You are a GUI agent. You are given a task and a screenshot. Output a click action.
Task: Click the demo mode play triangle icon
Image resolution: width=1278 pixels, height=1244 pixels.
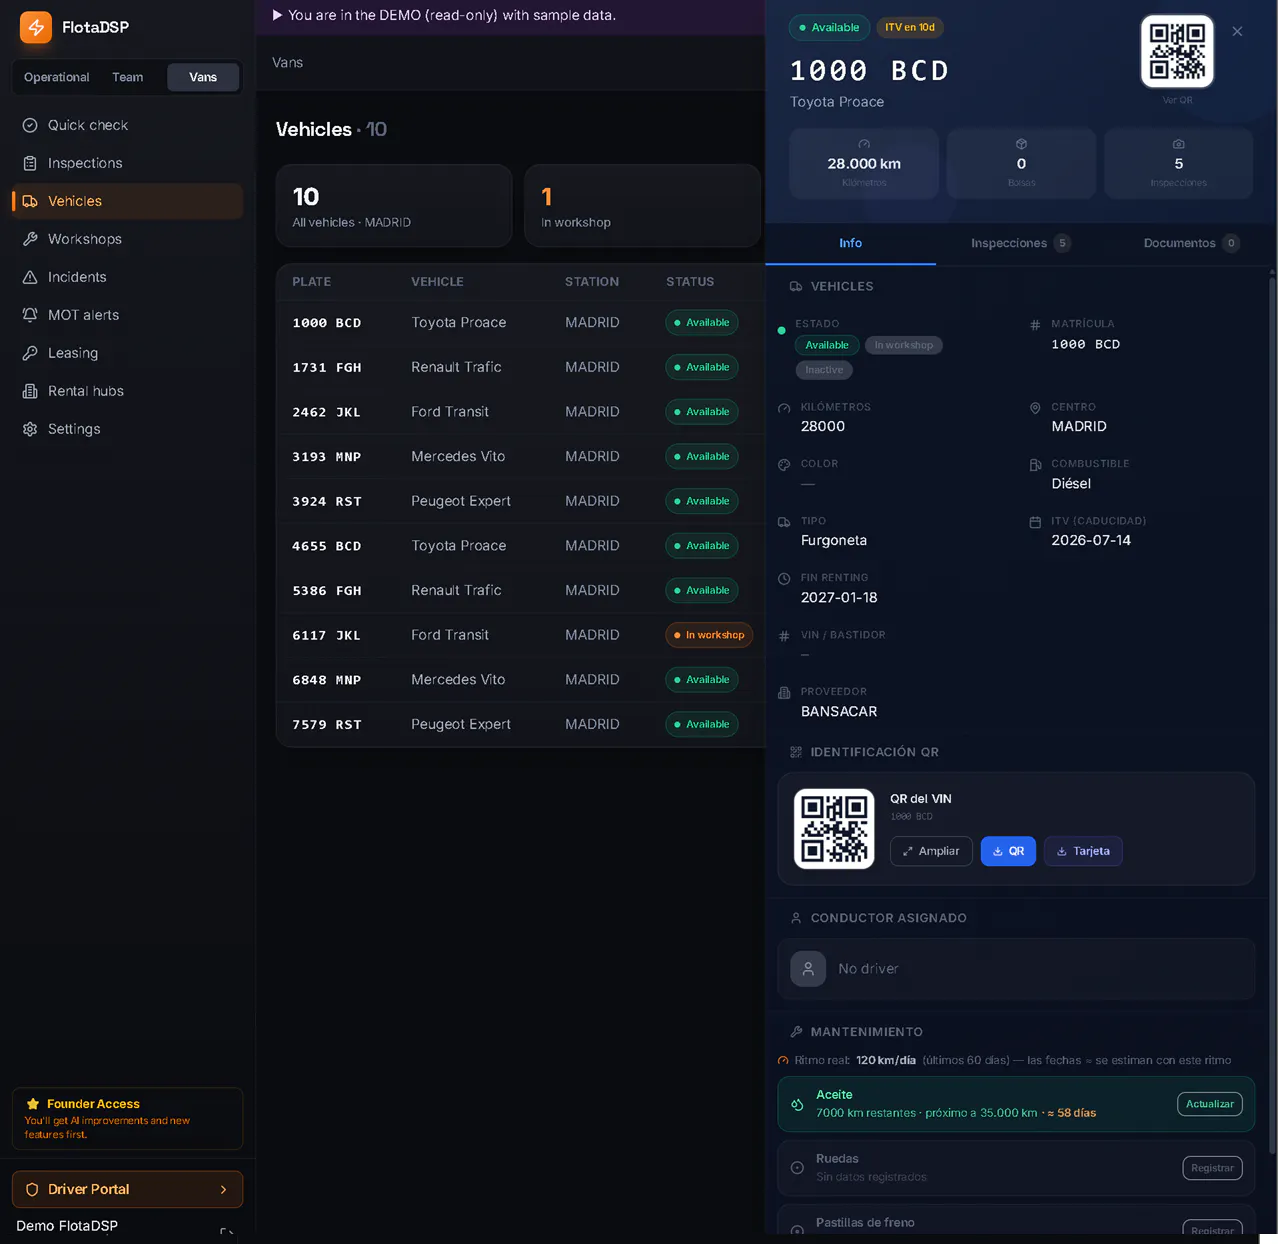[277, 15]
